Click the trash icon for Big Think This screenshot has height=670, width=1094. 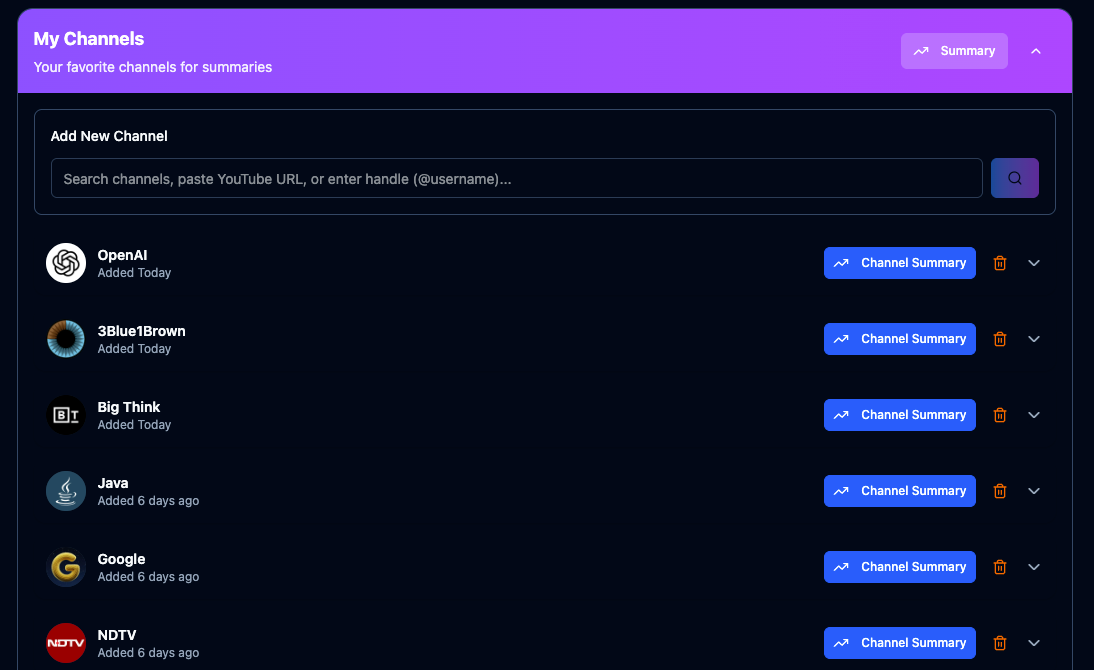point(999,415)
